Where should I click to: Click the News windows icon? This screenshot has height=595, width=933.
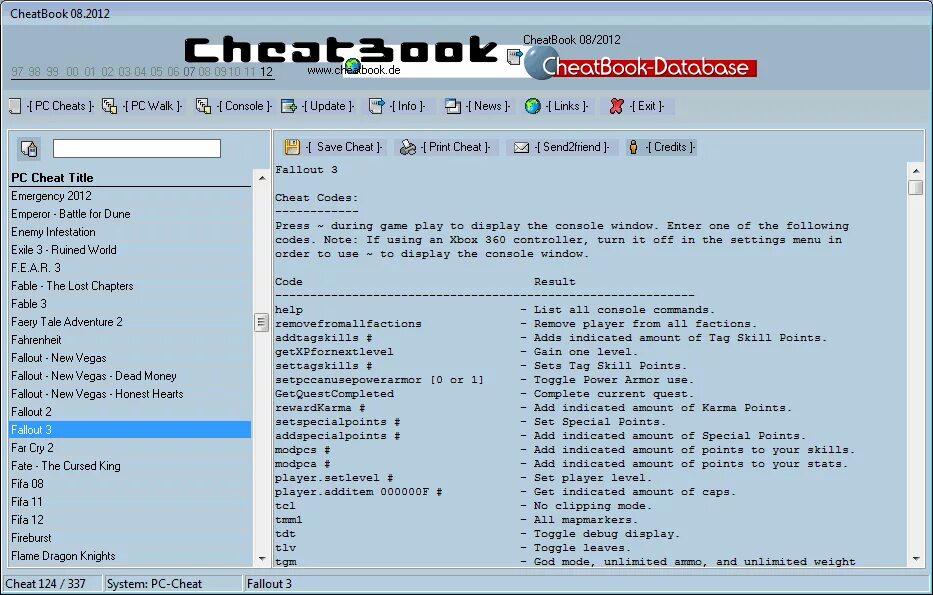(453, 106)
